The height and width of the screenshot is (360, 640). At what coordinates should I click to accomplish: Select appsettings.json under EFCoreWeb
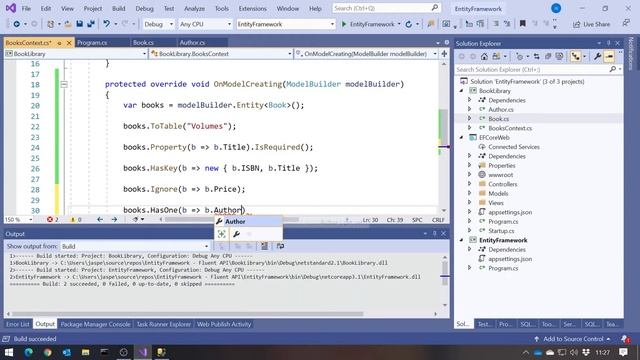pyautogui.click(x=510, y=212)
